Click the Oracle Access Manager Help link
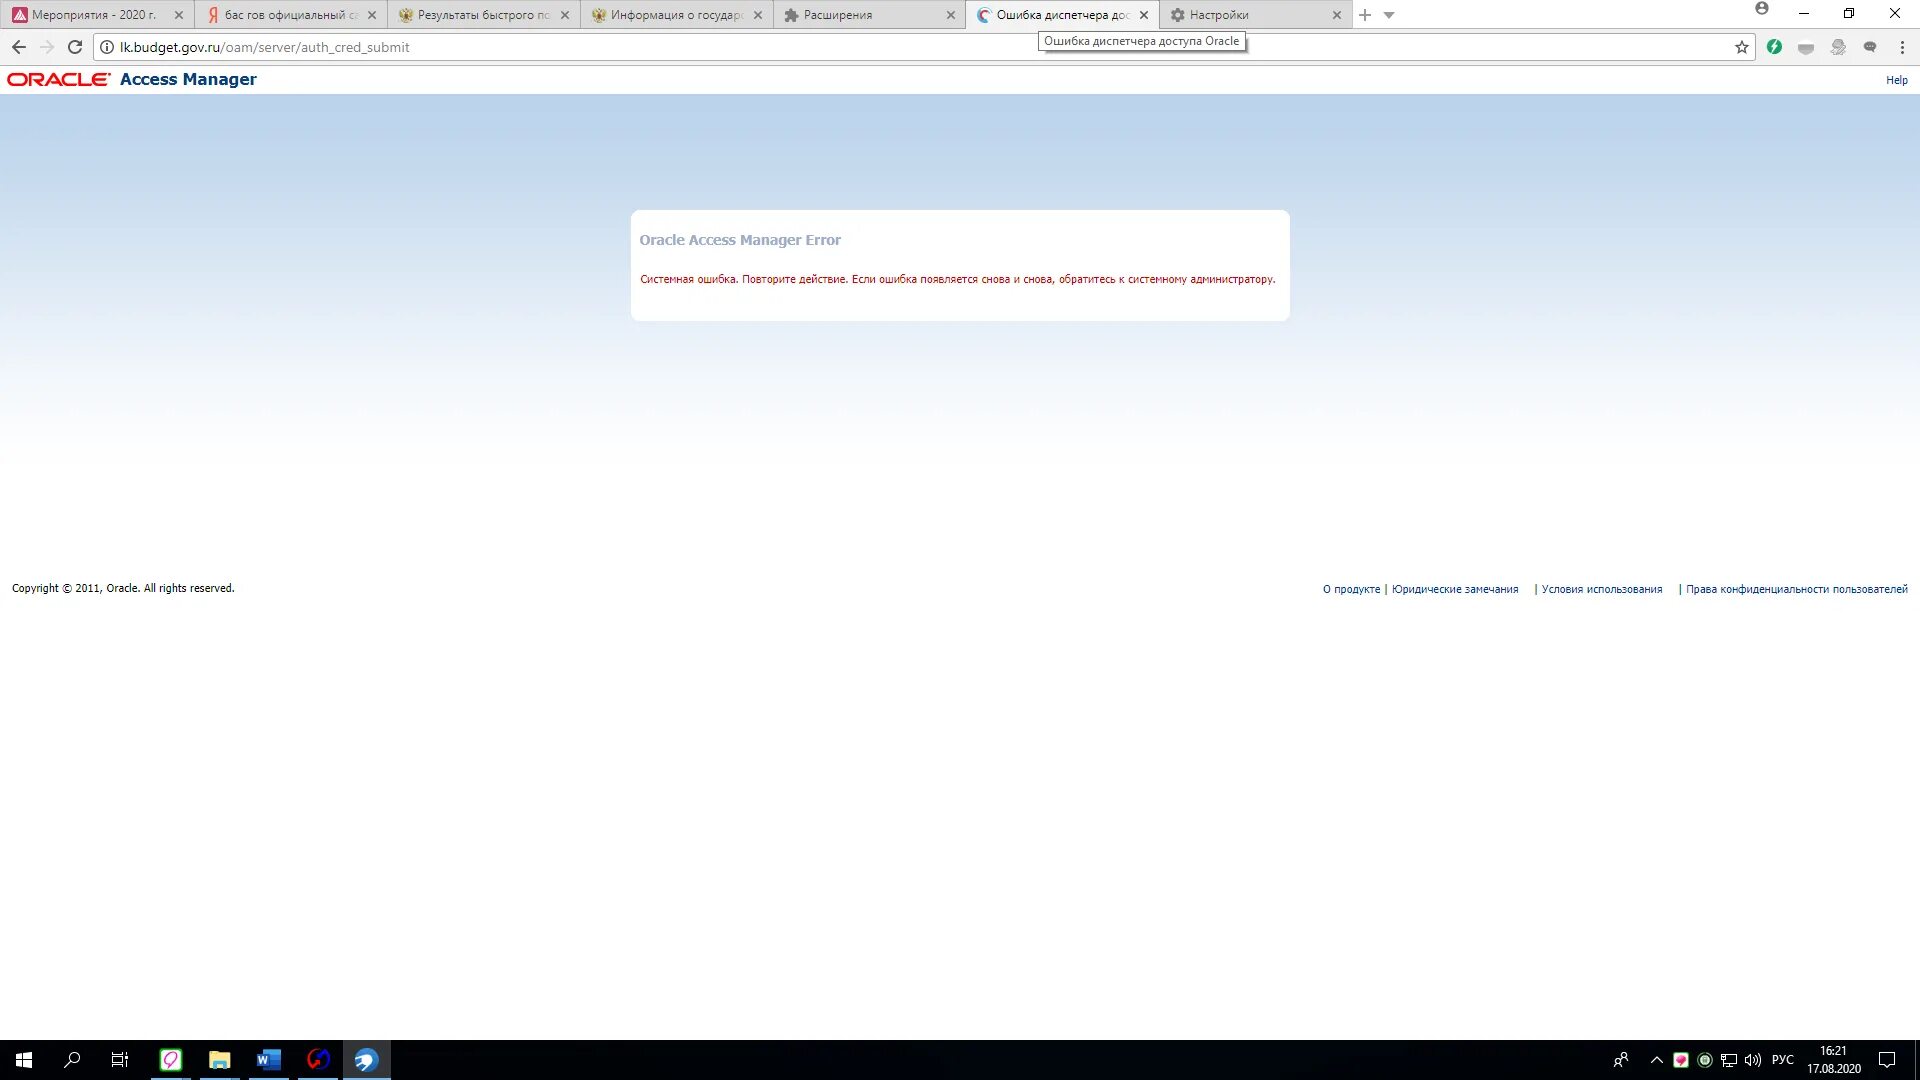The width and height of the screenshot is (1920, 1080). pyautogui.click(x=1898, y=79)
